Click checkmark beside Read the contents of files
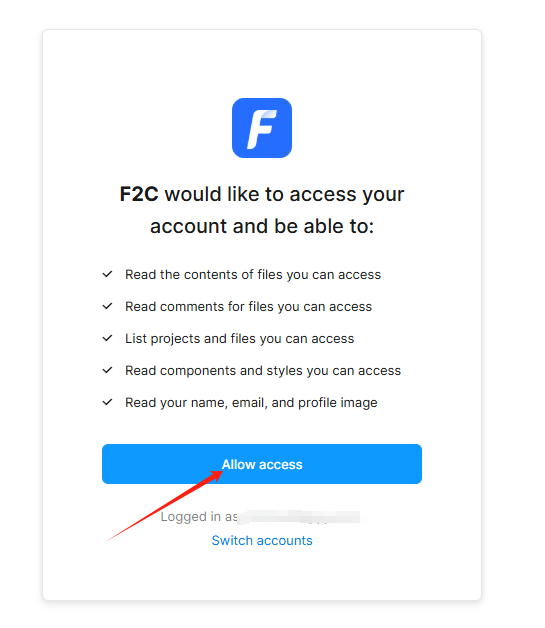The width and height of the screenshot is (545, 628). [x=107, y=274]
